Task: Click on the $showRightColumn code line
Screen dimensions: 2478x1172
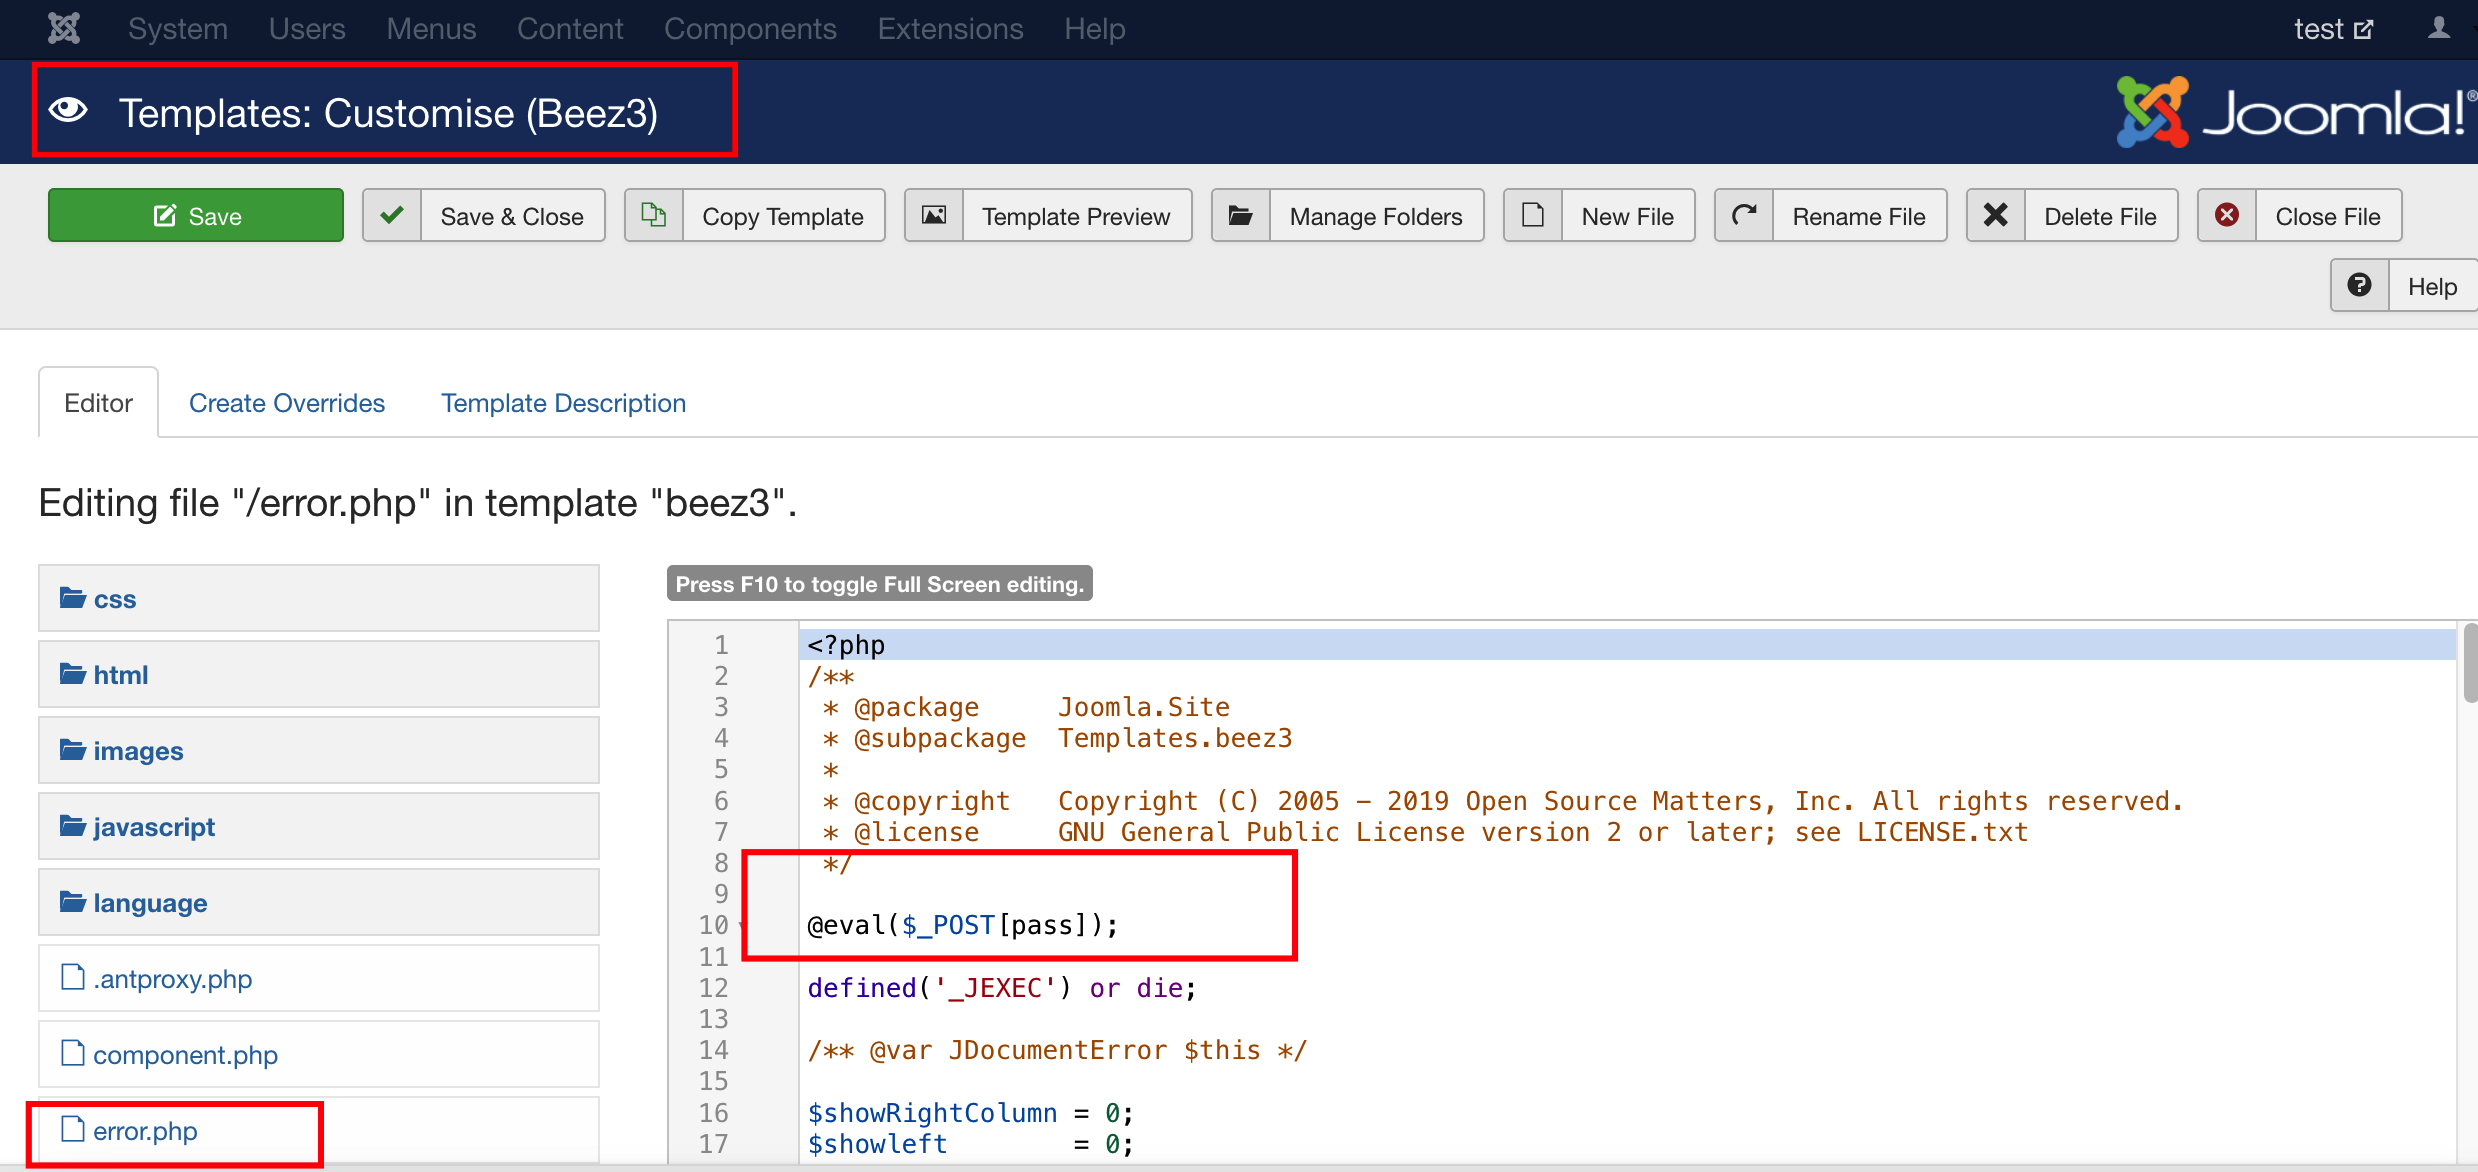Action: click(970, 1113)
